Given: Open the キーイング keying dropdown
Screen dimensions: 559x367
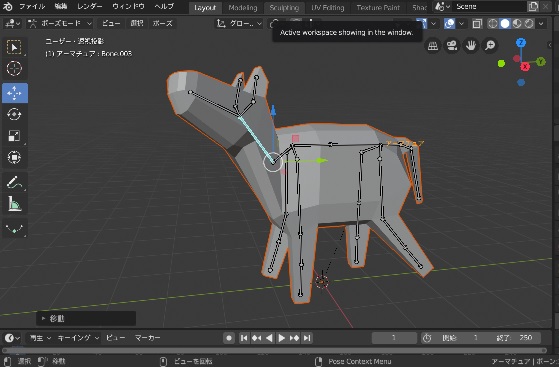Looking at the screenshot, I should 77,338.
